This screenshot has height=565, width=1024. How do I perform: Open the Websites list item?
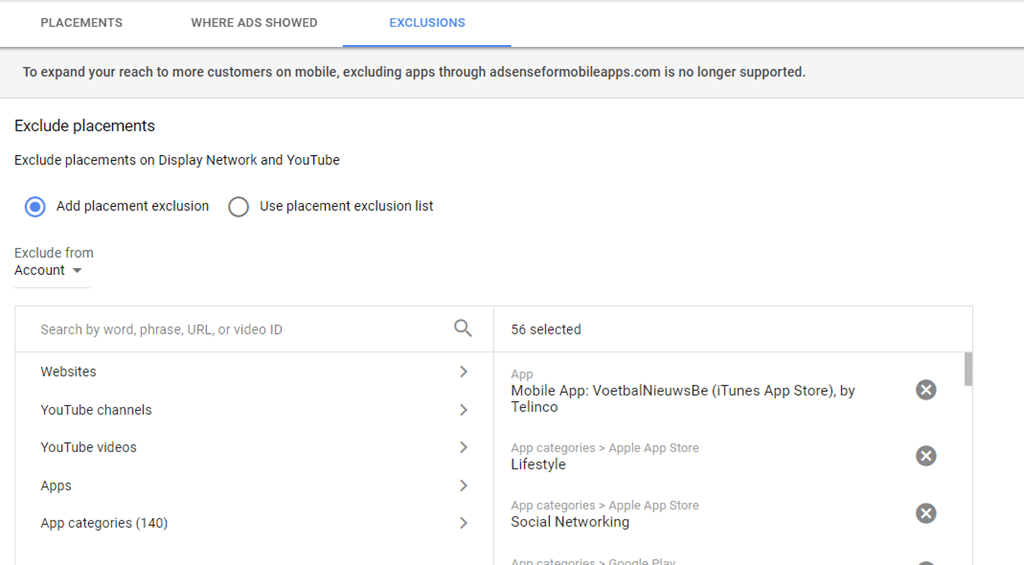point(69,372)
